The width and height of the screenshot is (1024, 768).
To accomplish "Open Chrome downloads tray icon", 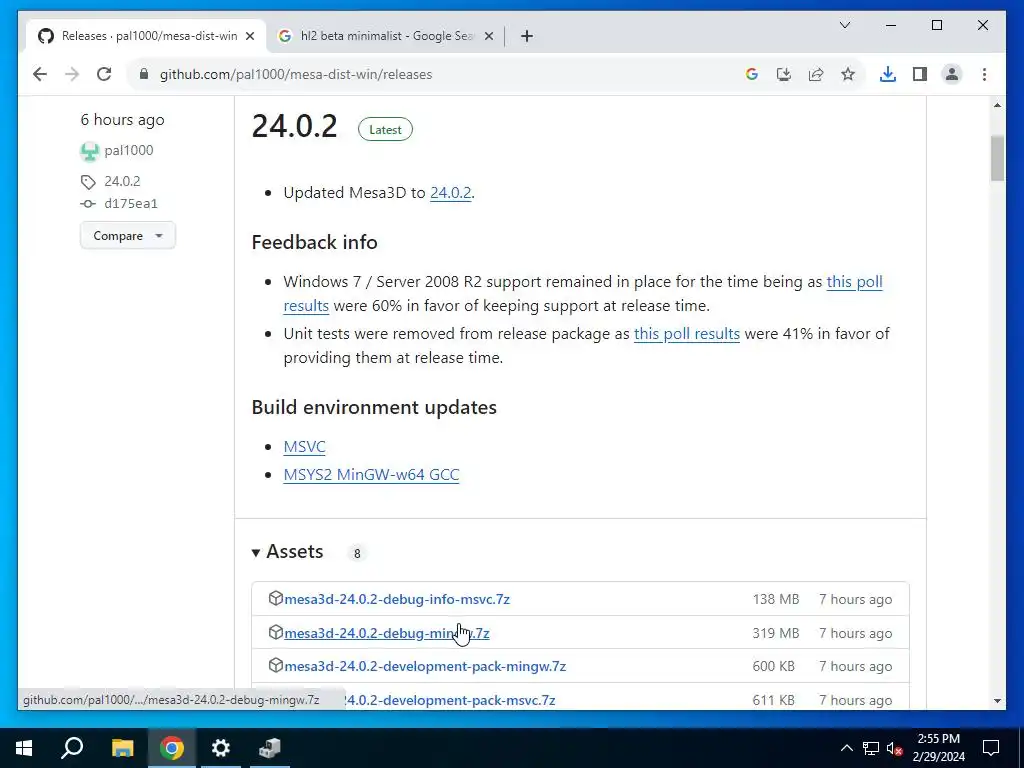I will [888, 74].
